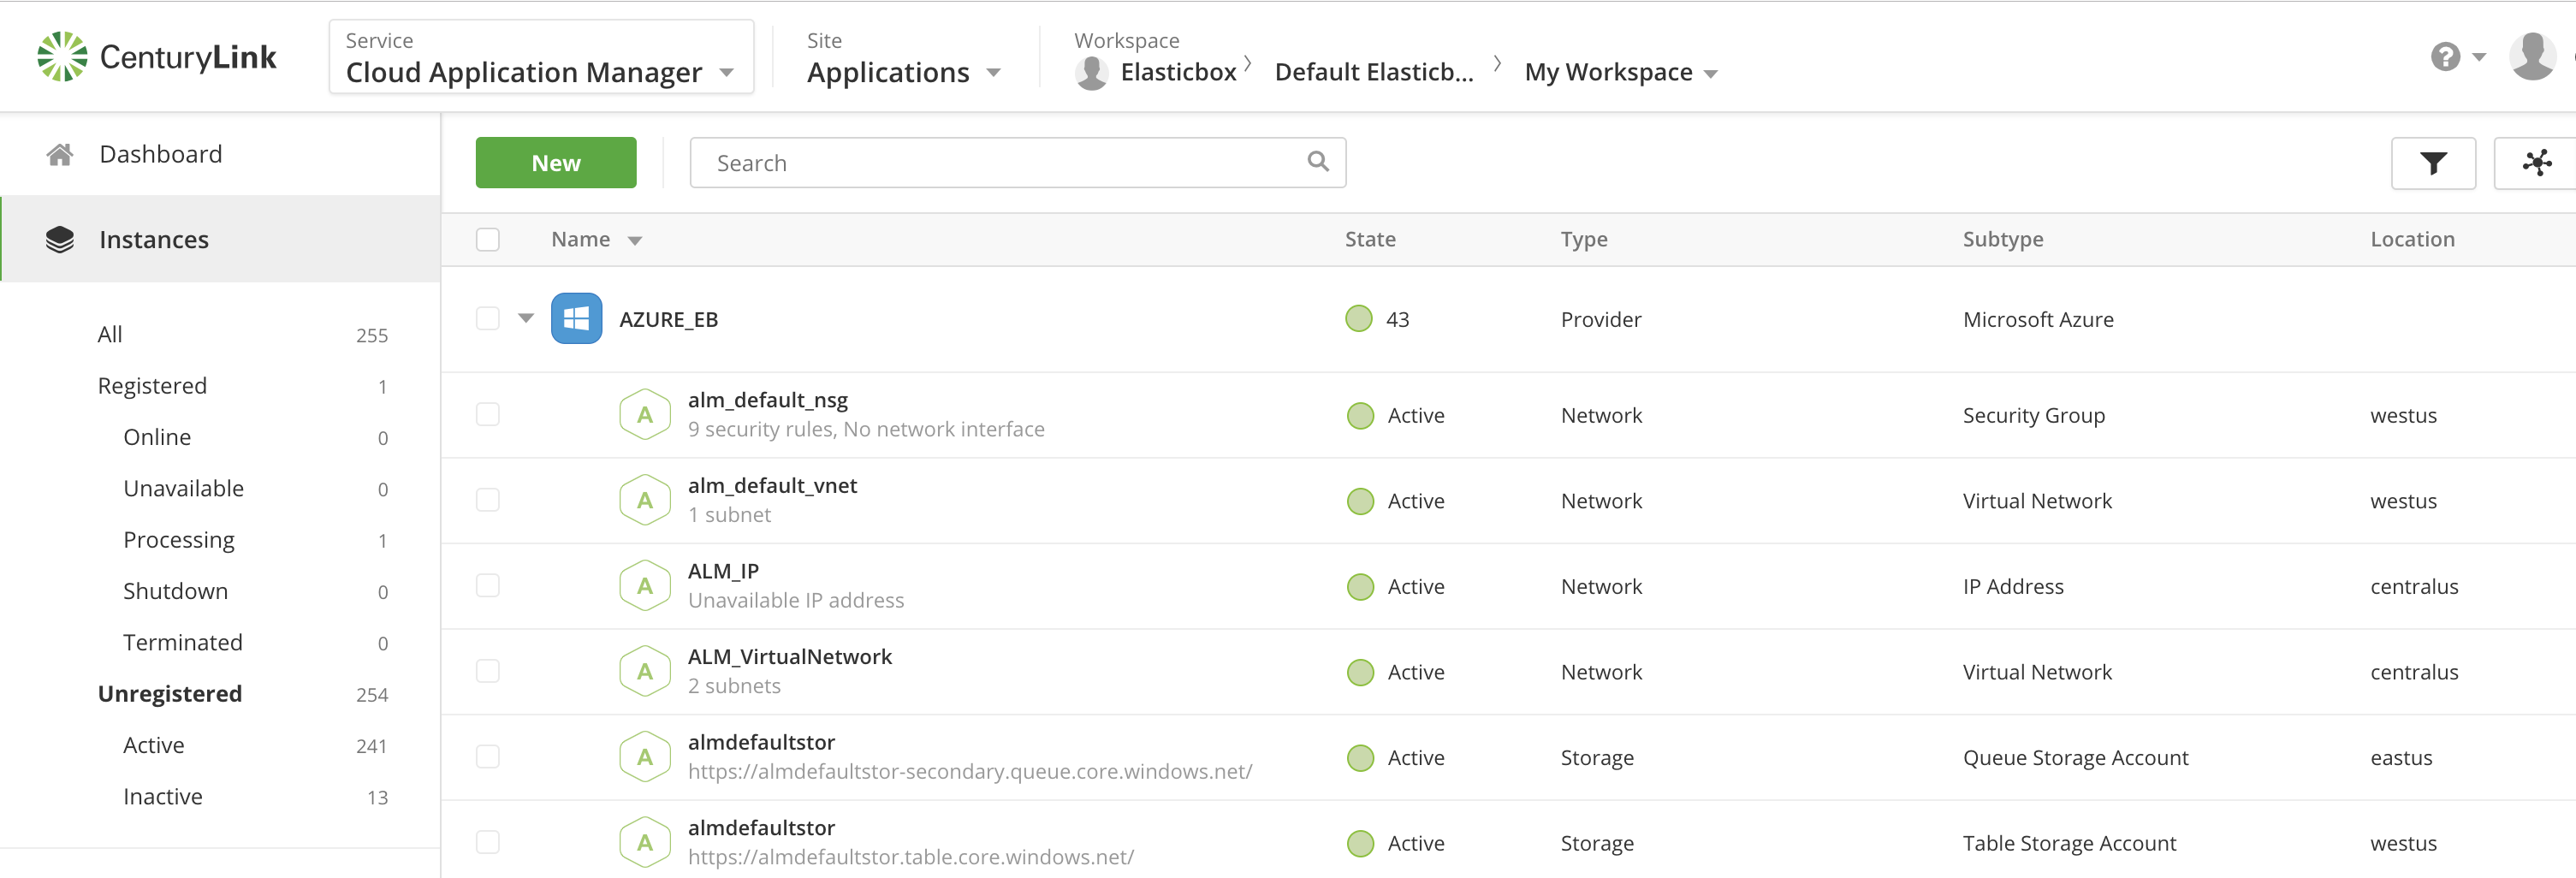This screenshot has width=2576, height=878.
Task: Click the hexagon icon for almdefaultstor table row
Action: pos(645,843)
